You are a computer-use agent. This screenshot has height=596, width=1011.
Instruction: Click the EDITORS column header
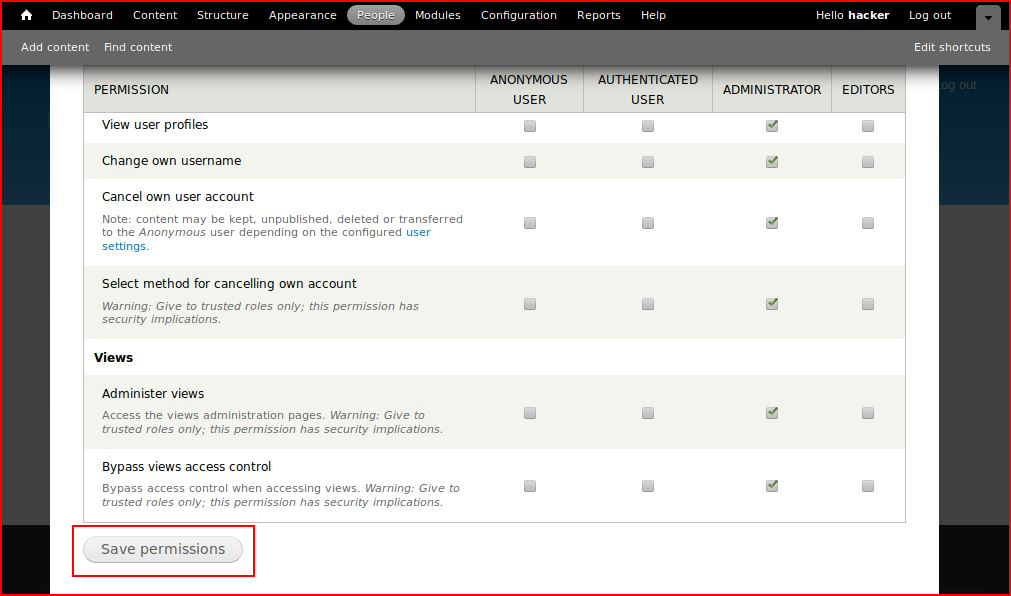click(x=868, y=90)
